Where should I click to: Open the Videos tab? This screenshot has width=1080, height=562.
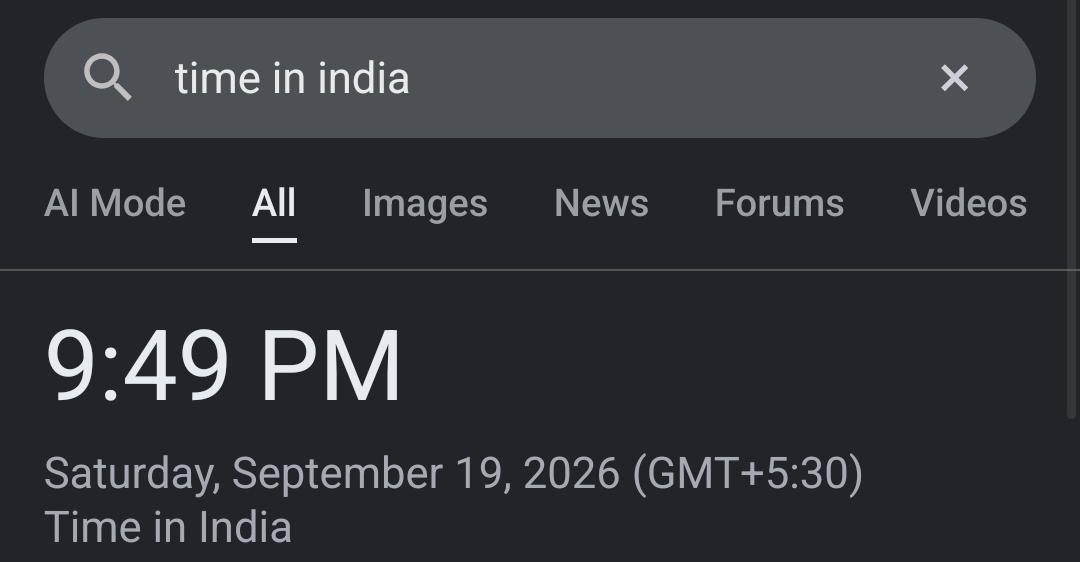tap(968, 203)
